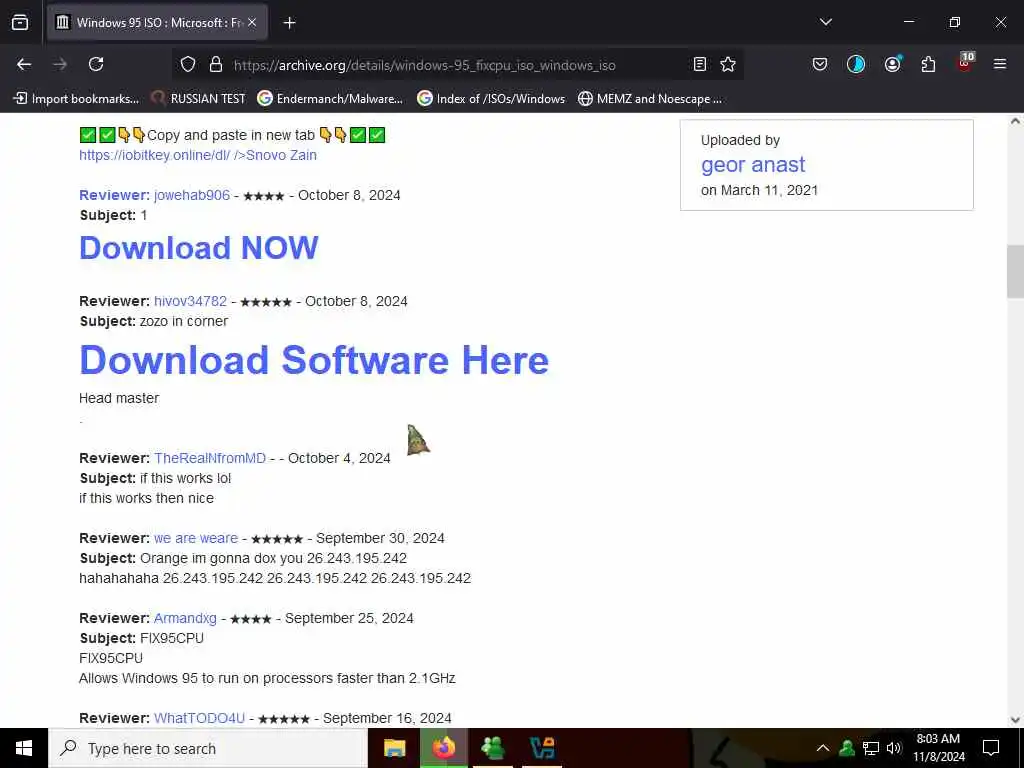The height and width of the screenshot is (768, 1024).
Task: Open green user tray icon
Action: (x=847, y=748)
